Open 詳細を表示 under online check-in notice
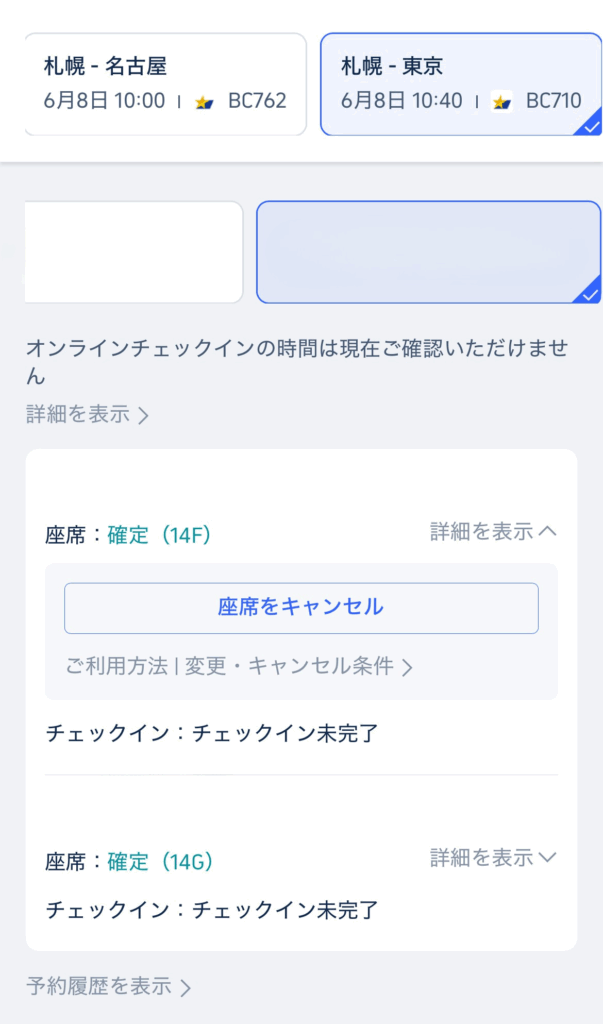Screen dimensions: 603x1024 click(x=88, y=415)
